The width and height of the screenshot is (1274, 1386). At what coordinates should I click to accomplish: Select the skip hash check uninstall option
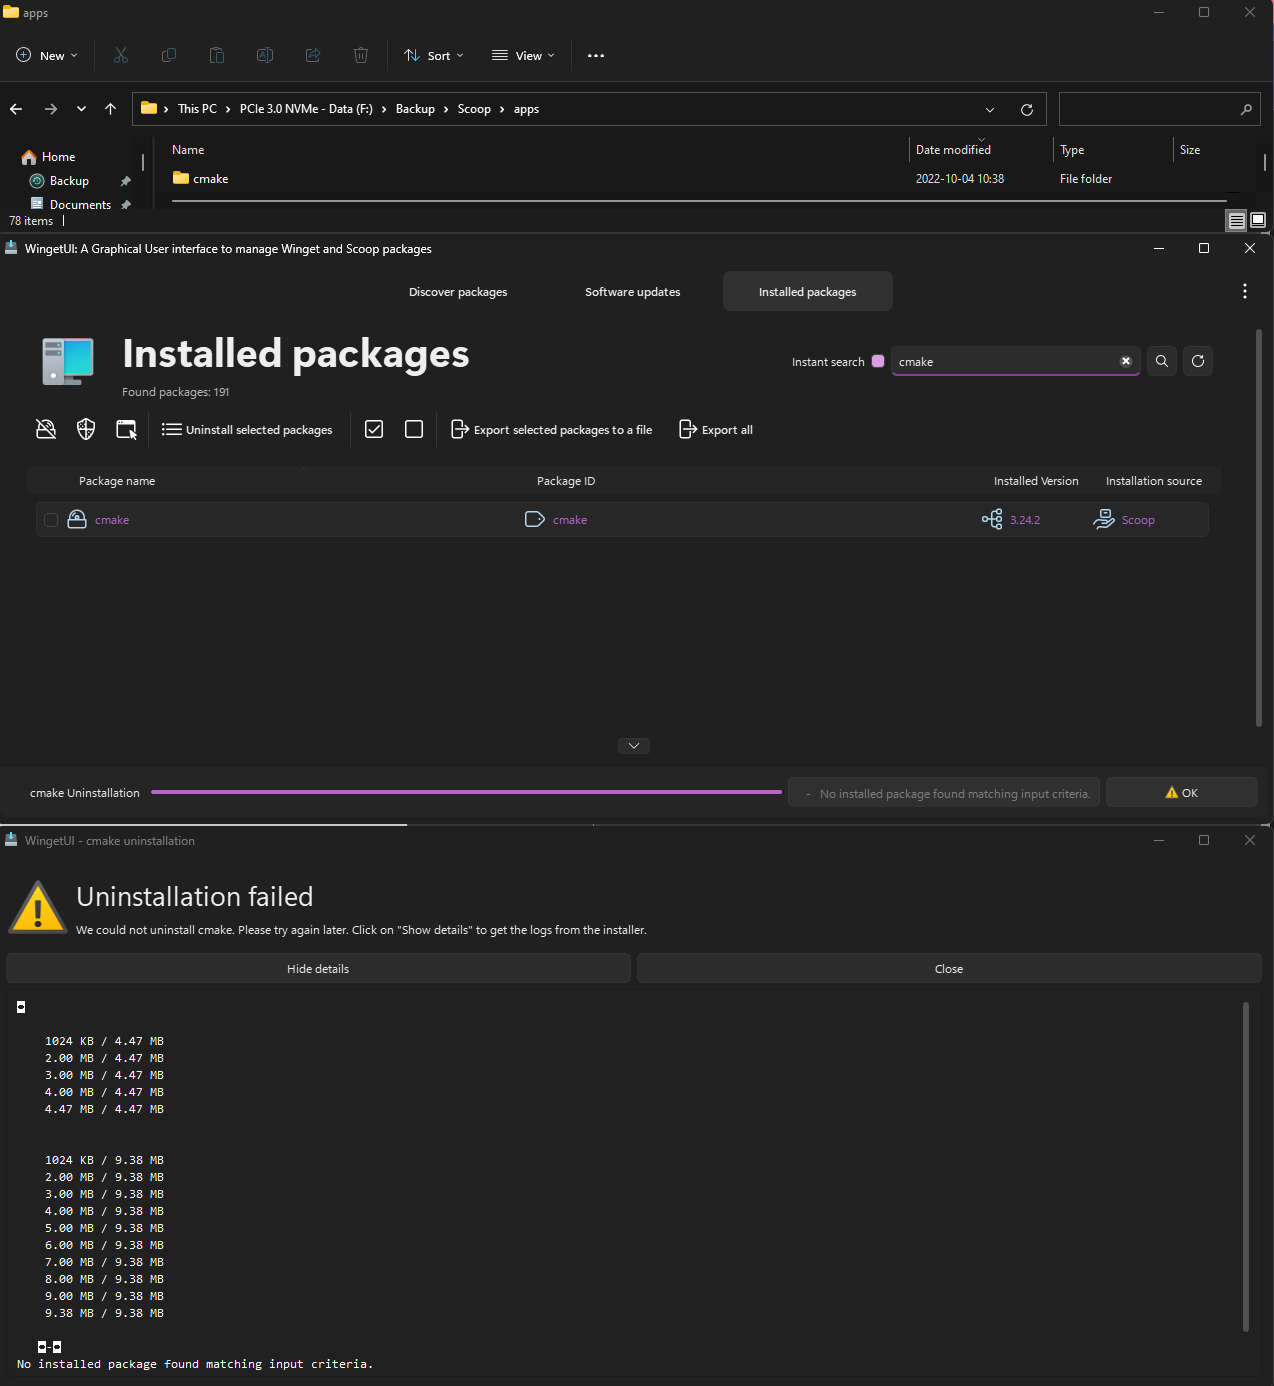(x=46, y=429)
